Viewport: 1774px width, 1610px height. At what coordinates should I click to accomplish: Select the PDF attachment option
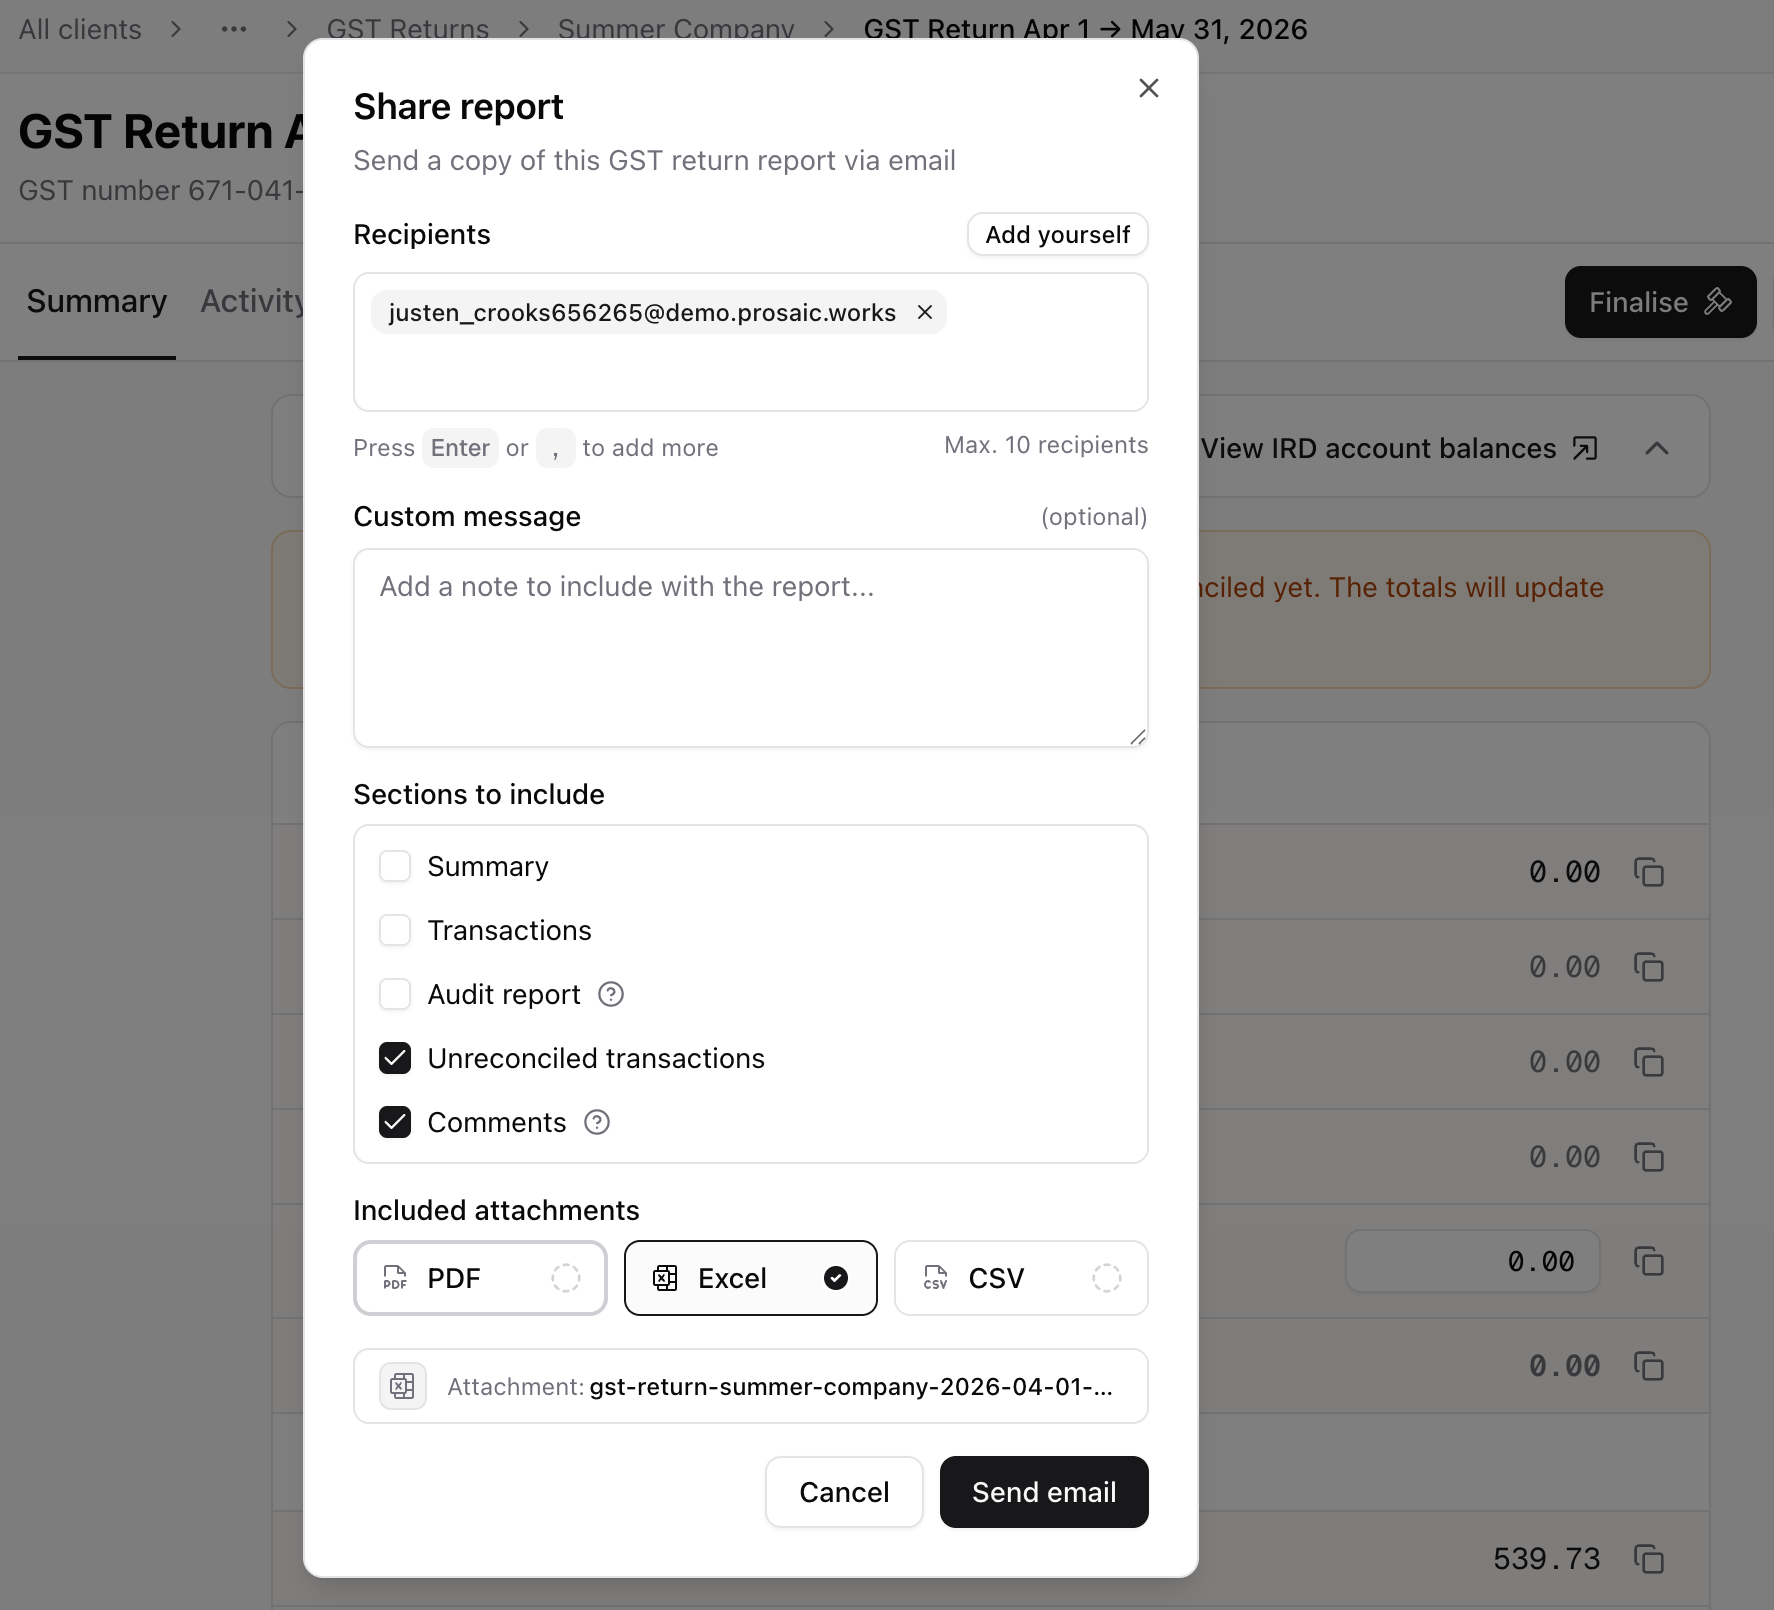pos(480,1278)
